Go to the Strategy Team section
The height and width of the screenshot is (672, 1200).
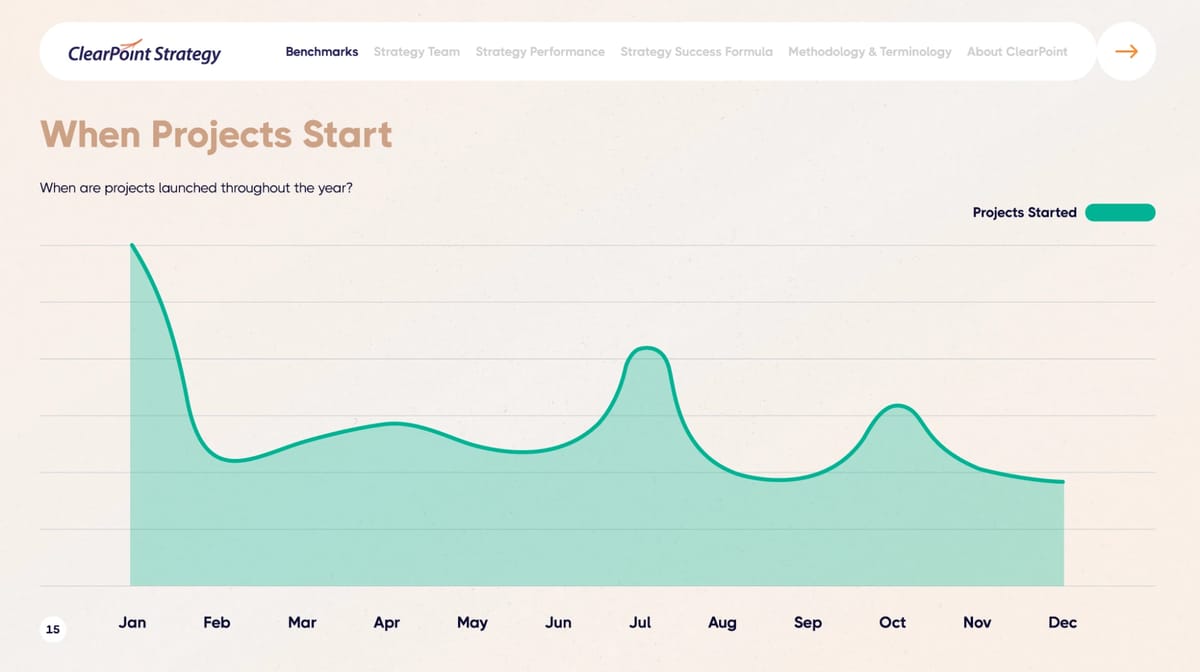coord(417,51)
